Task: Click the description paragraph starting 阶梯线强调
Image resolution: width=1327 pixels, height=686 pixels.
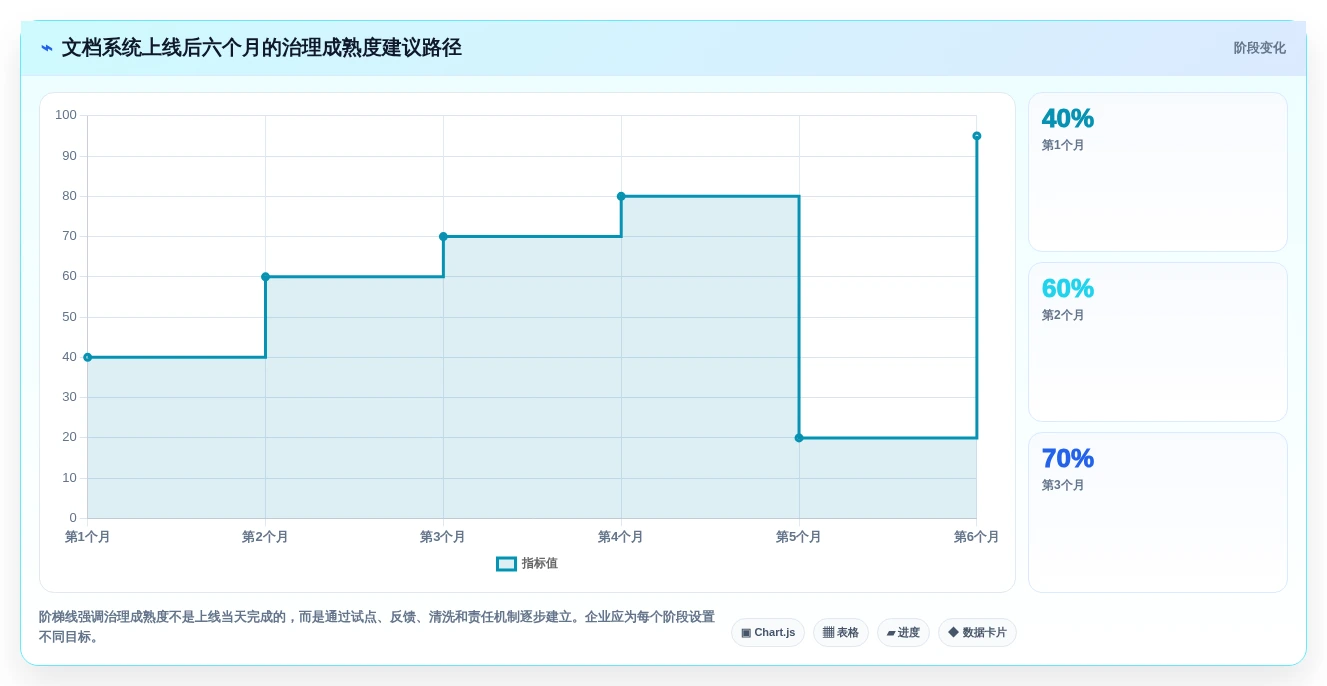Action: click(x=377, y=627)
